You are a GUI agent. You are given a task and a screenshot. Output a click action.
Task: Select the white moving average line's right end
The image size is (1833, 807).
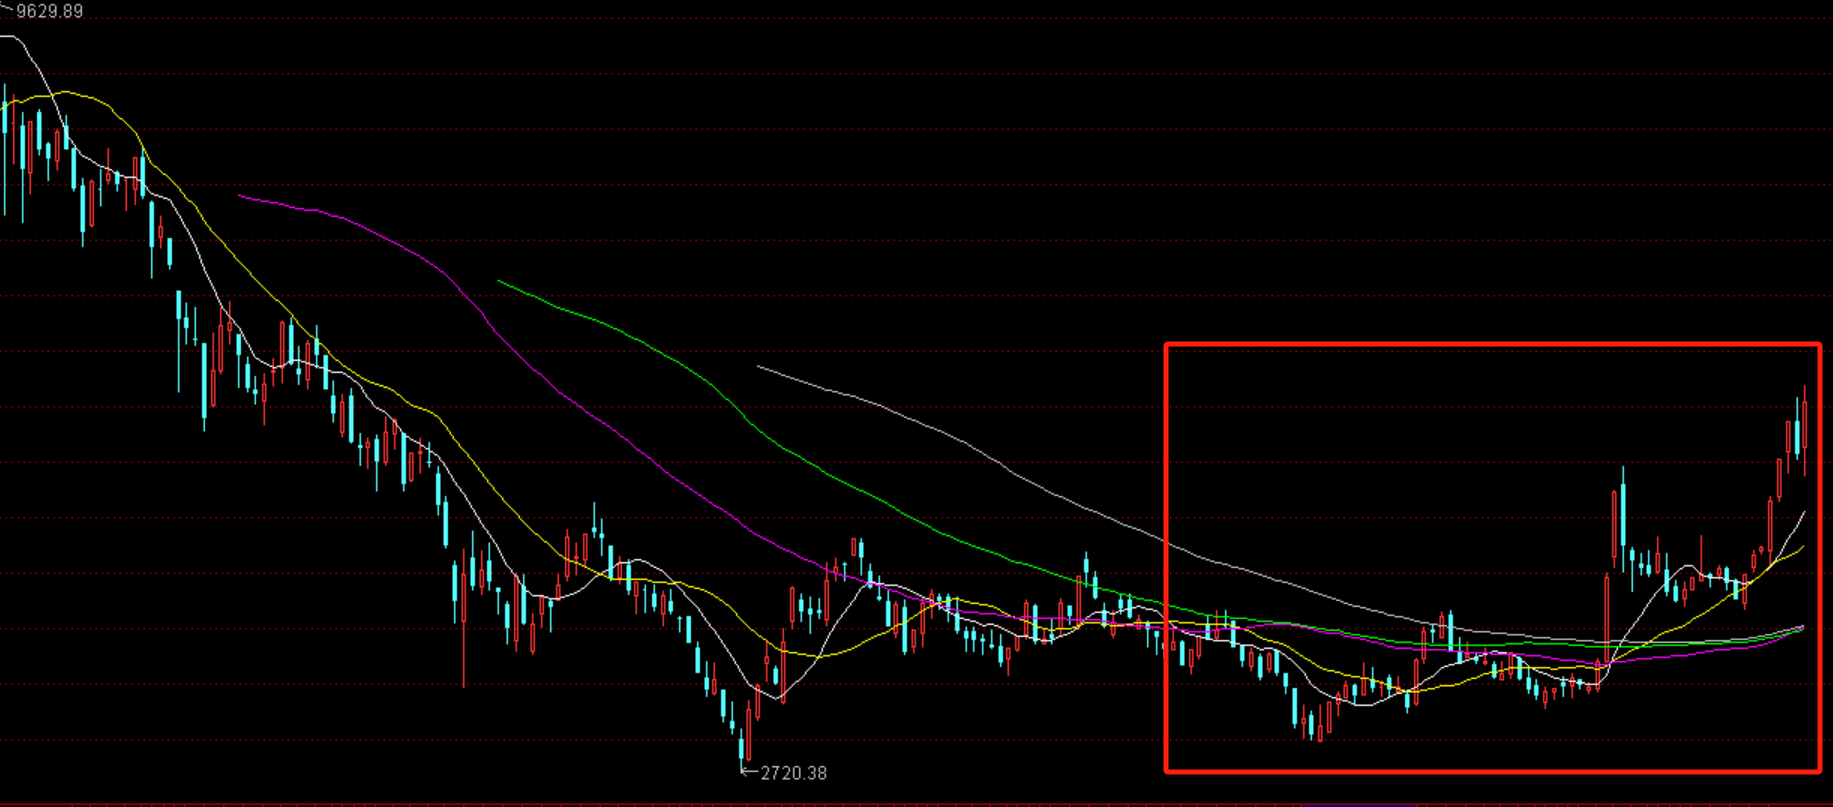coord(1804,512)
